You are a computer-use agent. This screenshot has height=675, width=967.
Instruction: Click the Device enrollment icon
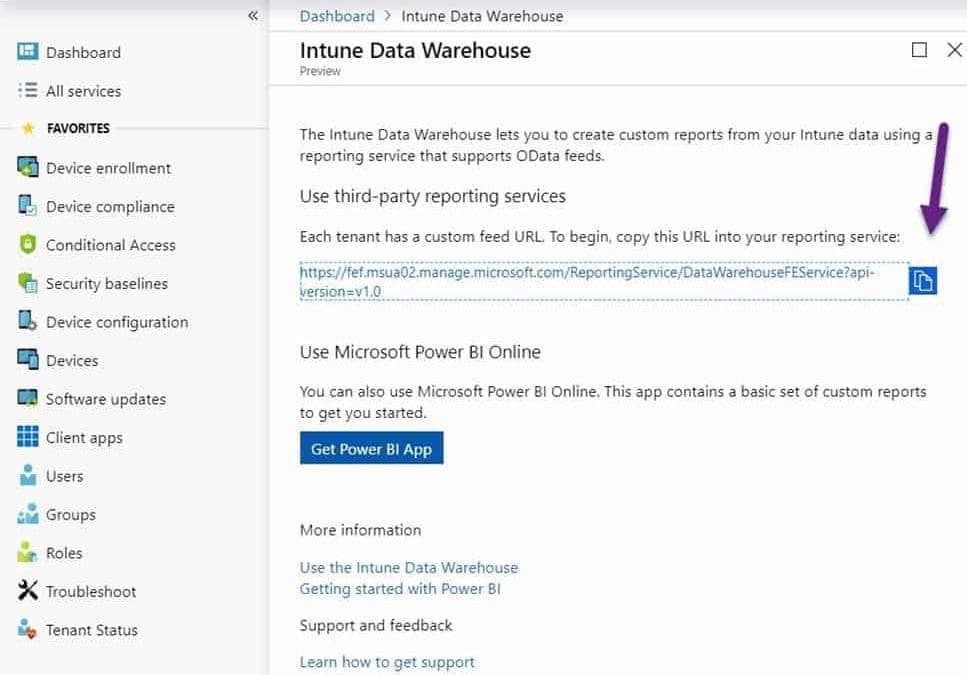(x=28, y=167)
